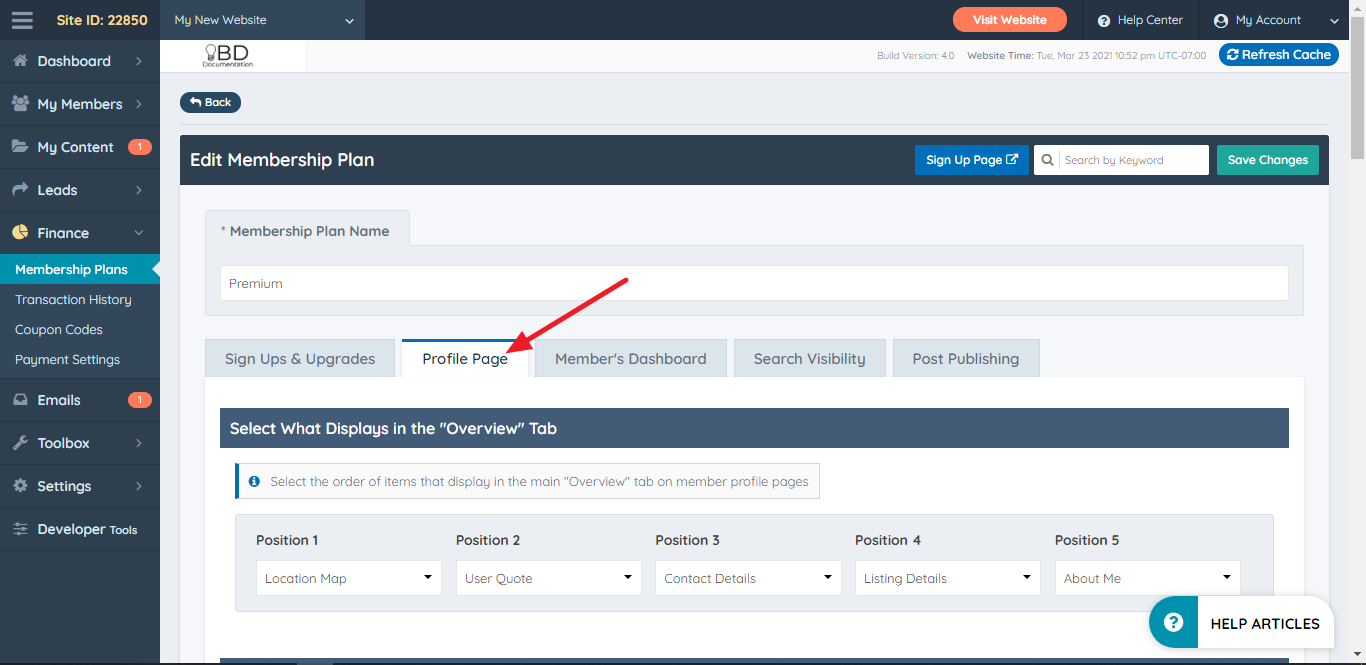Click the Dashboard home icon

(x=20, y=61)
